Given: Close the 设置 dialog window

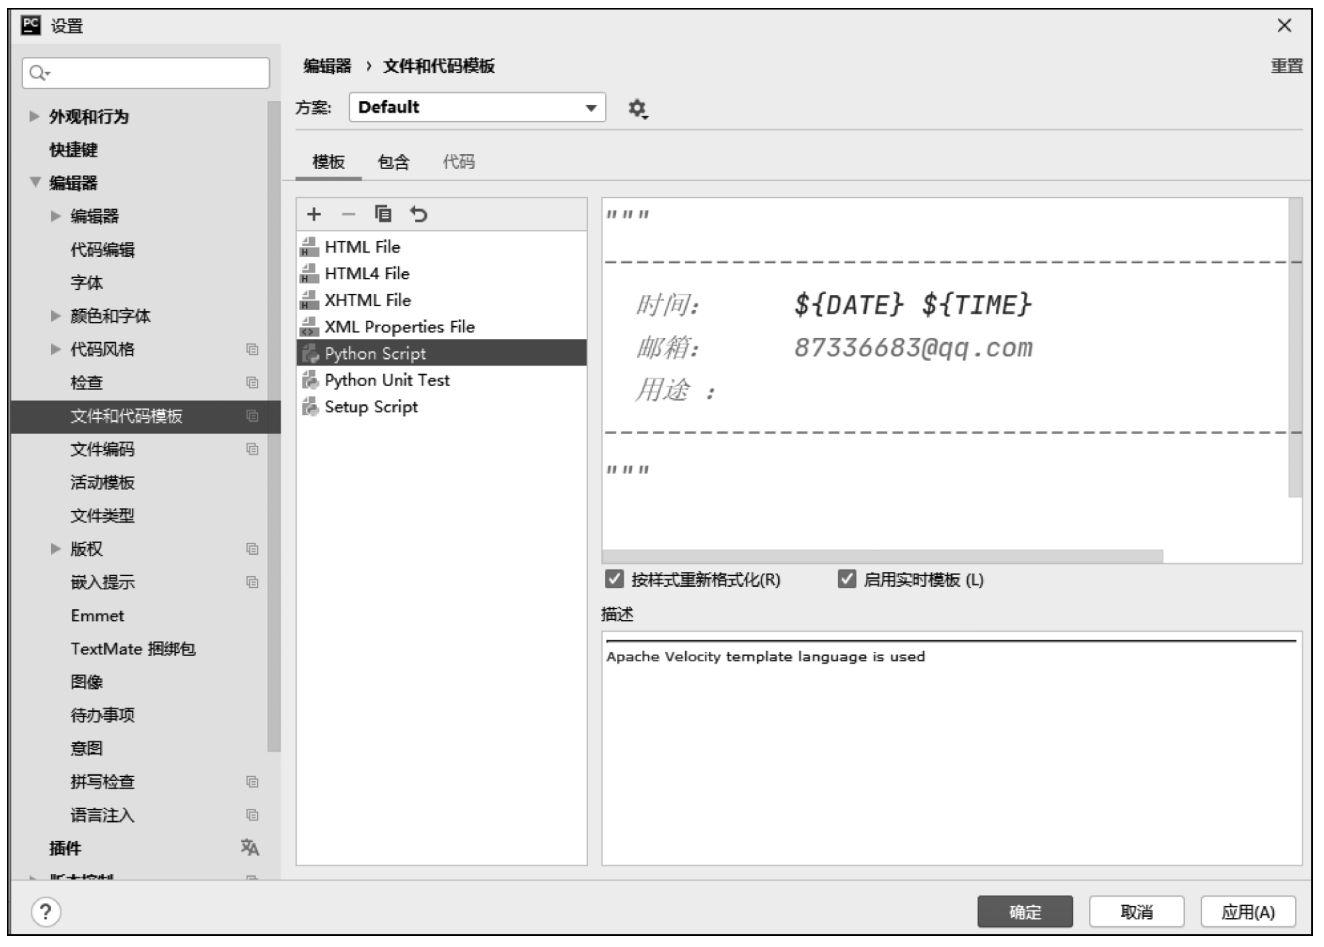Looking at the screenshot, I should [1284, 26].
